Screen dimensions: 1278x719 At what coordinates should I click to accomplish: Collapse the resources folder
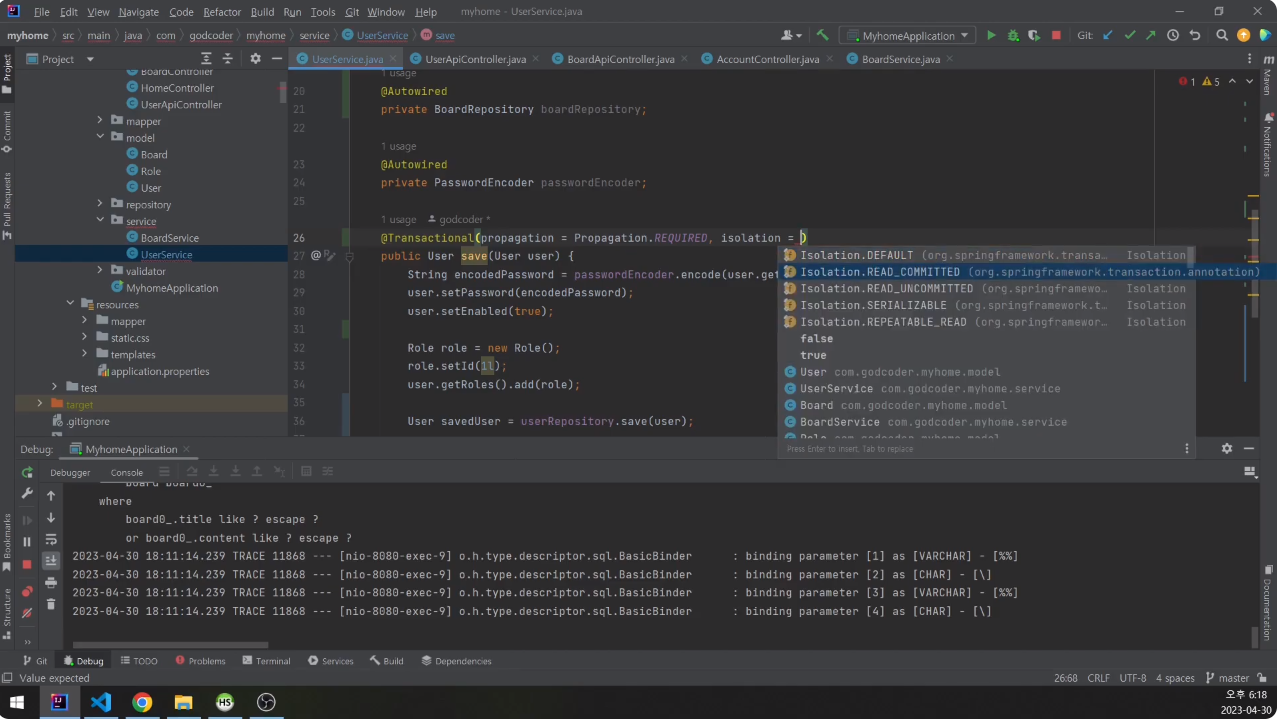coord(70,305)
